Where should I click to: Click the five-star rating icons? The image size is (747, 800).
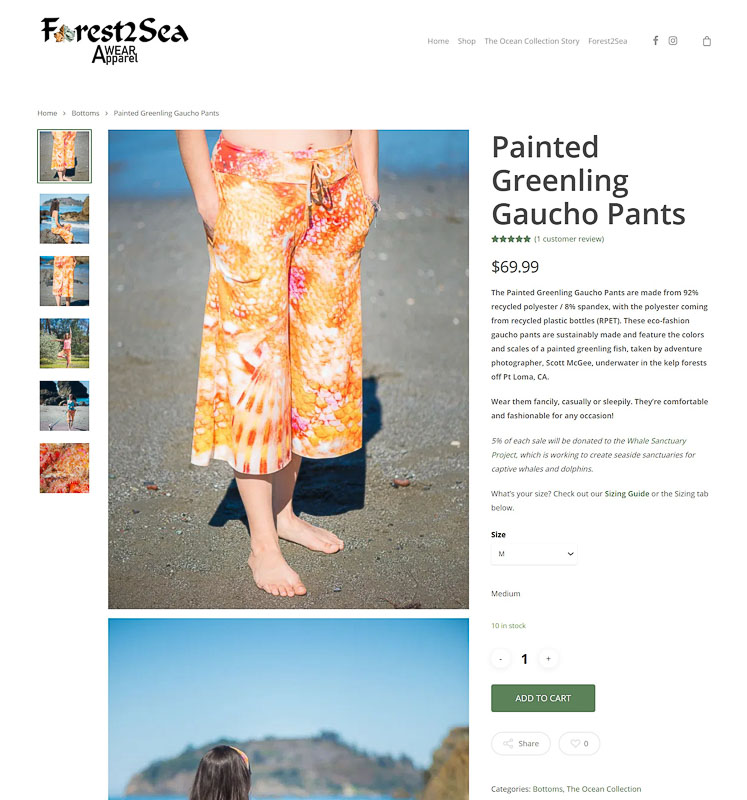[x=511, y=239]
